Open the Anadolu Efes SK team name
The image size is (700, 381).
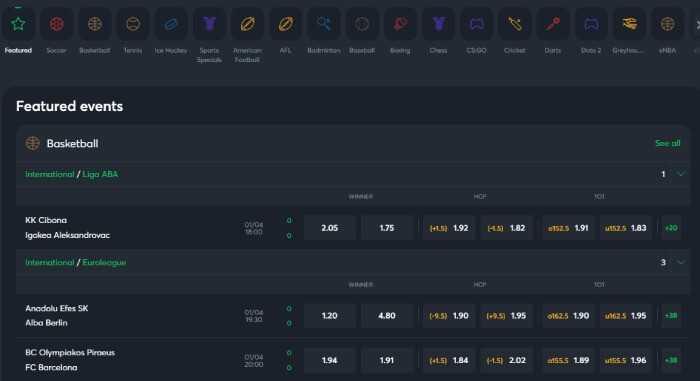point(57,308)
